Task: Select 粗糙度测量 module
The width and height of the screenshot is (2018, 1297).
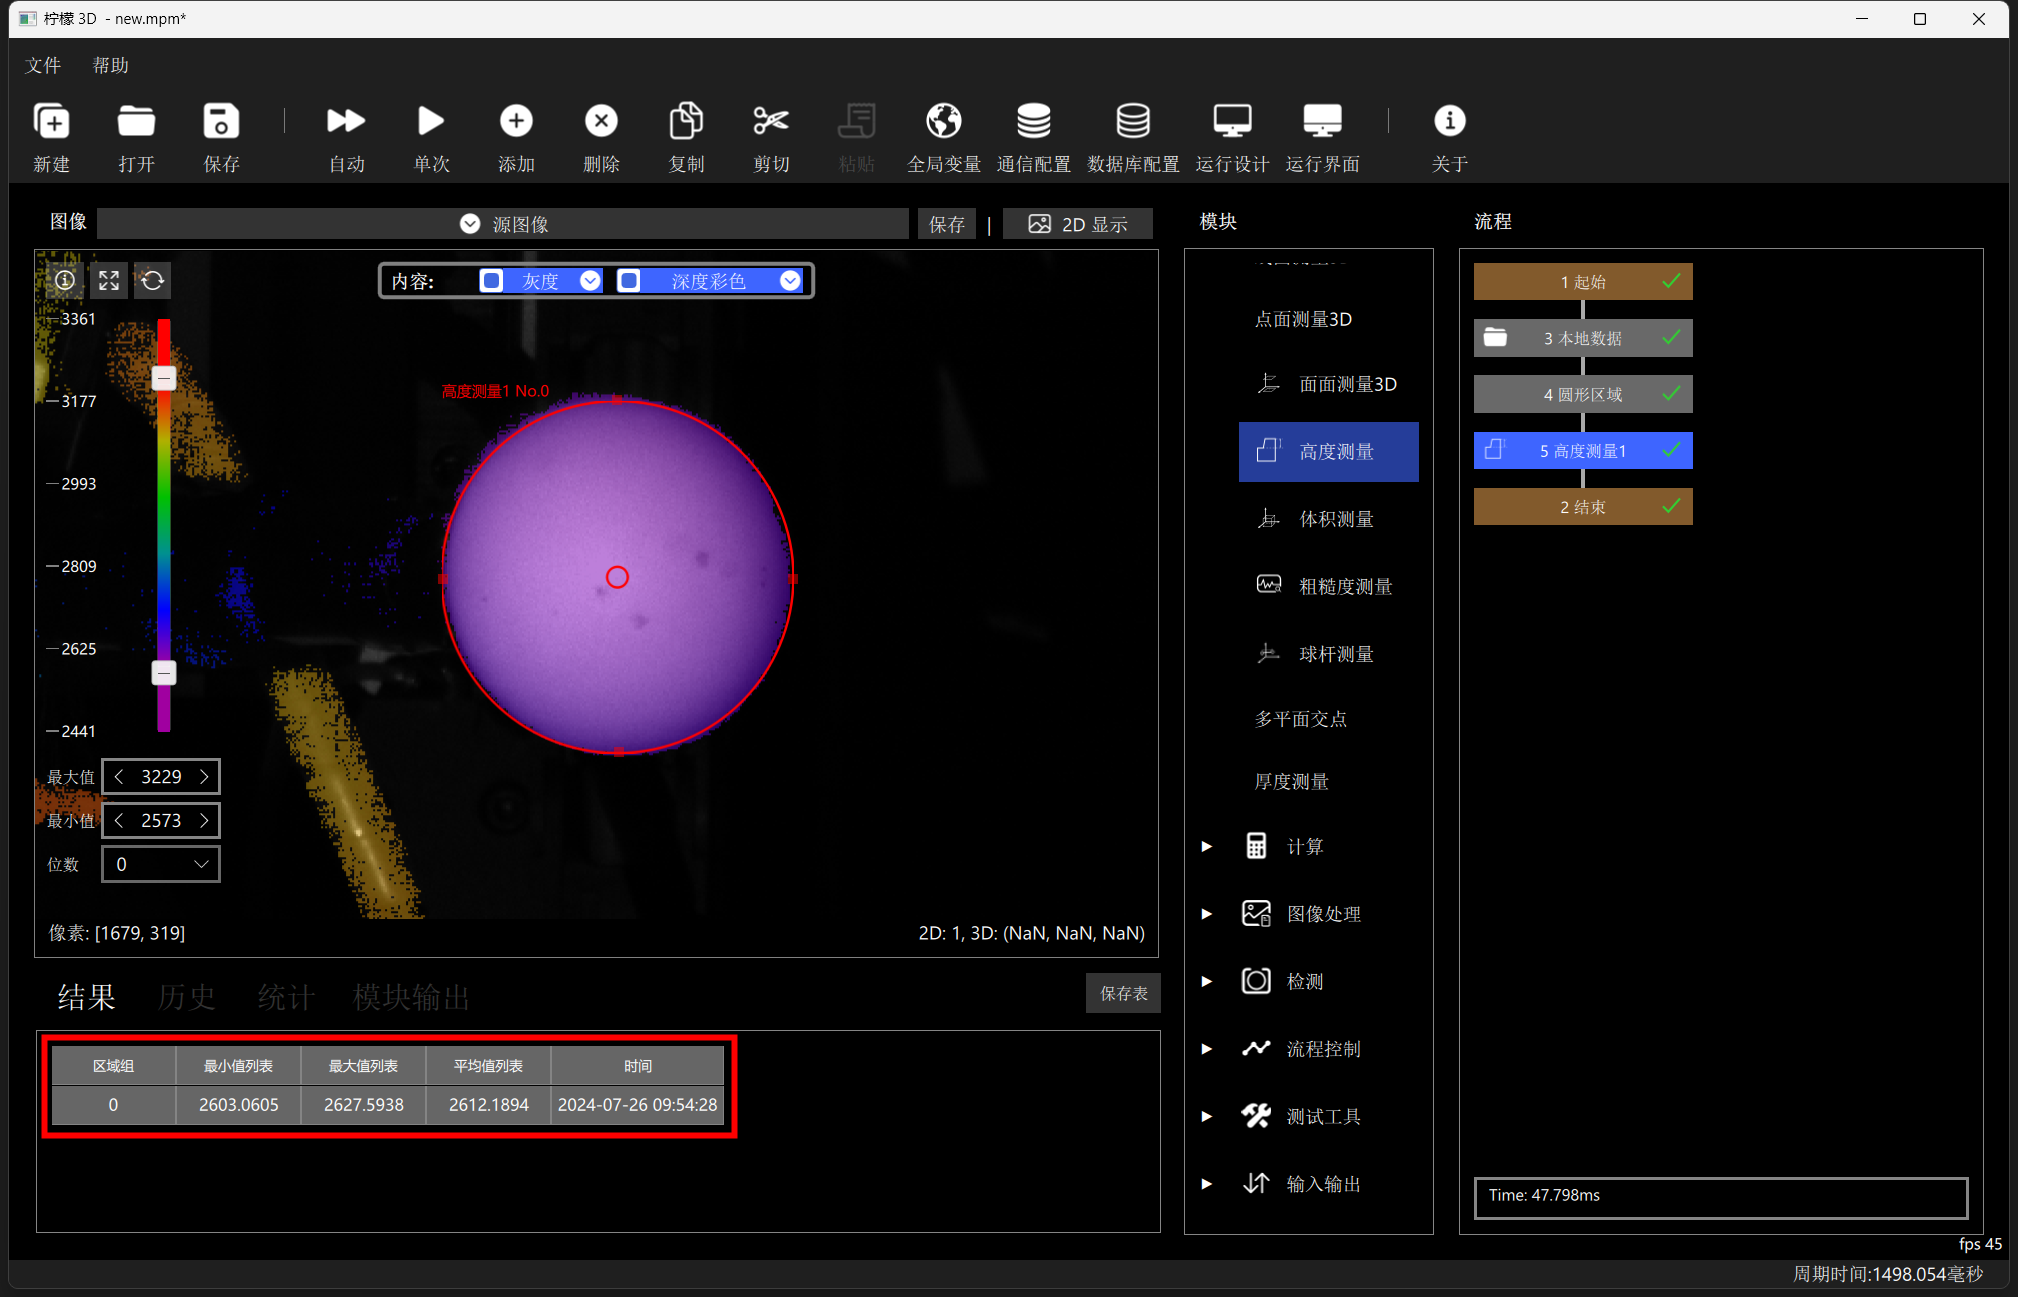Action: pos(1328,586)
